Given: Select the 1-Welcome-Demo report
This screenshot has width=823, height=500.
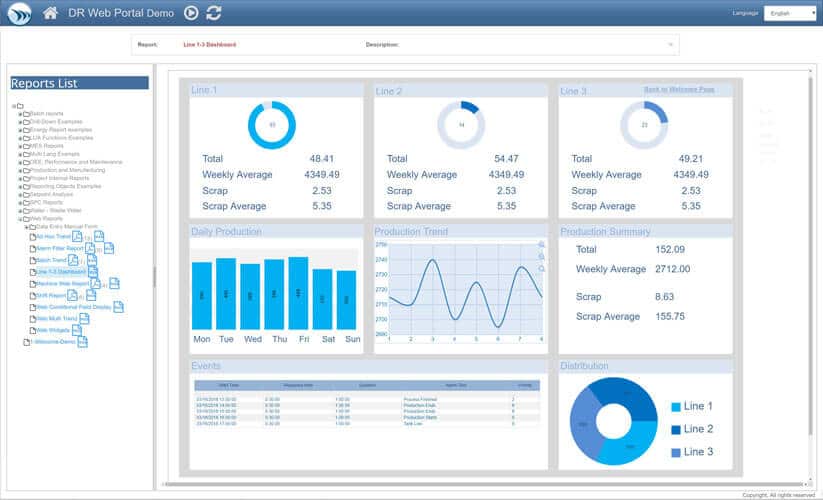Looking at the screenshot, I should [x=53, y=342].
